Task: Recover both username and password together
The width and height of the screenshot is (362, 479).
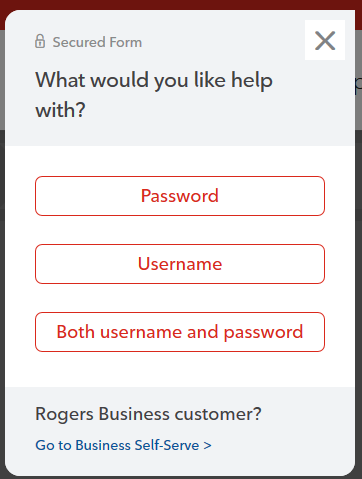Action: 180,332
